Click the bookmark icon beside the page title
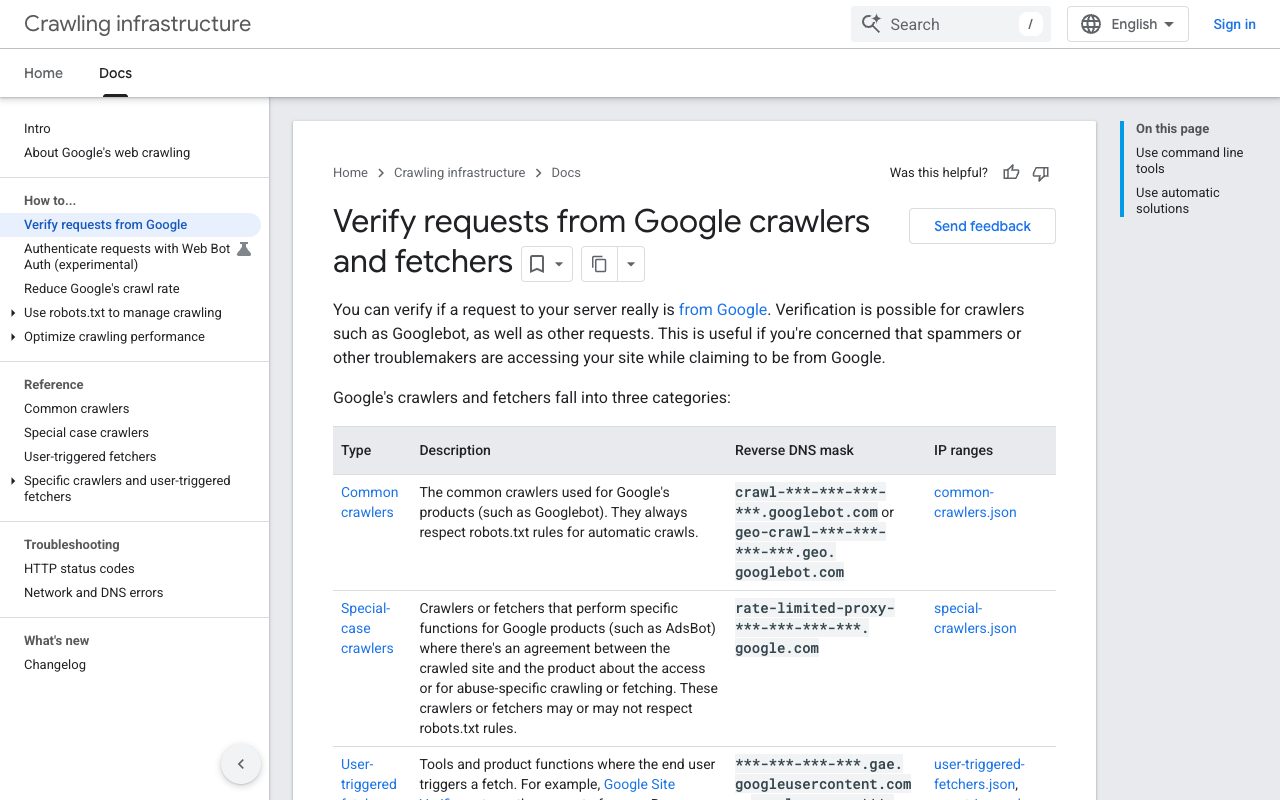The width and height of the screenshot is (1280, 800). (537, 264)
